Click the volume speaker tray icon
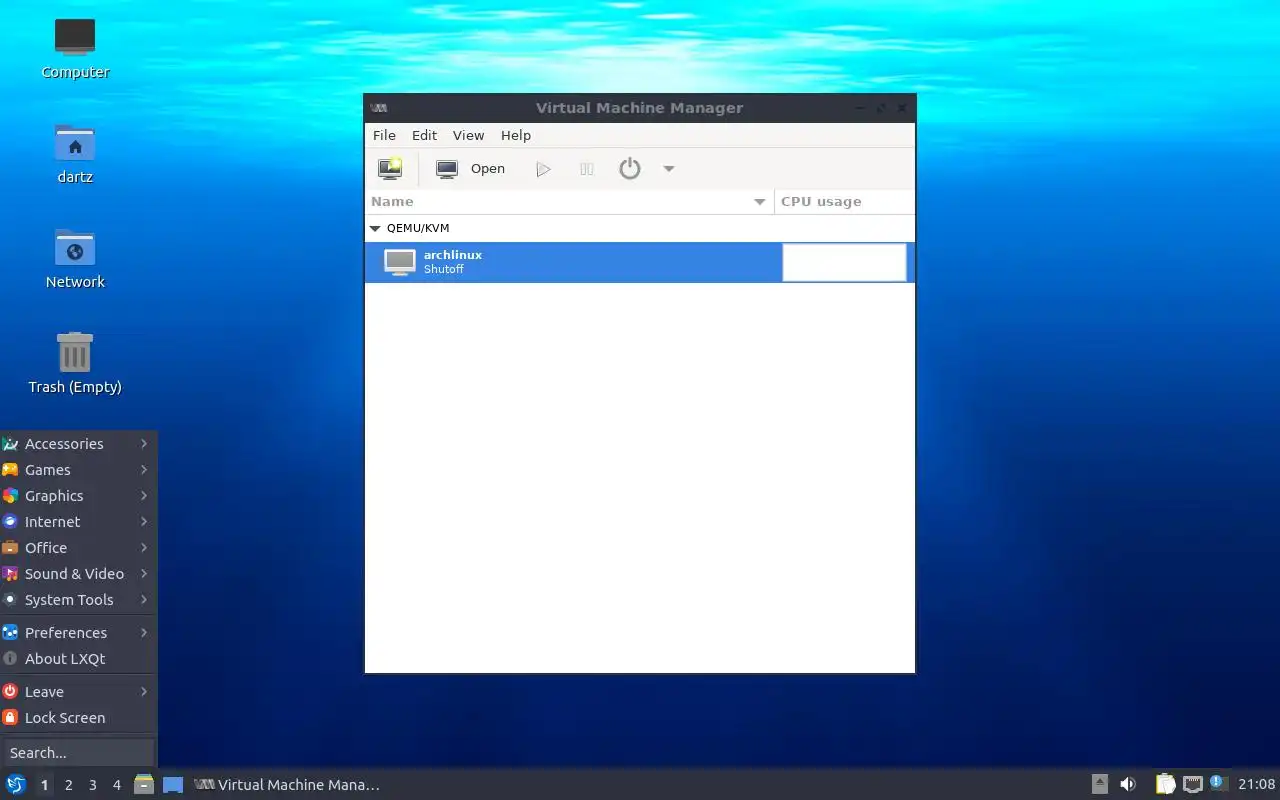1280x800 pixels. 1128,784
